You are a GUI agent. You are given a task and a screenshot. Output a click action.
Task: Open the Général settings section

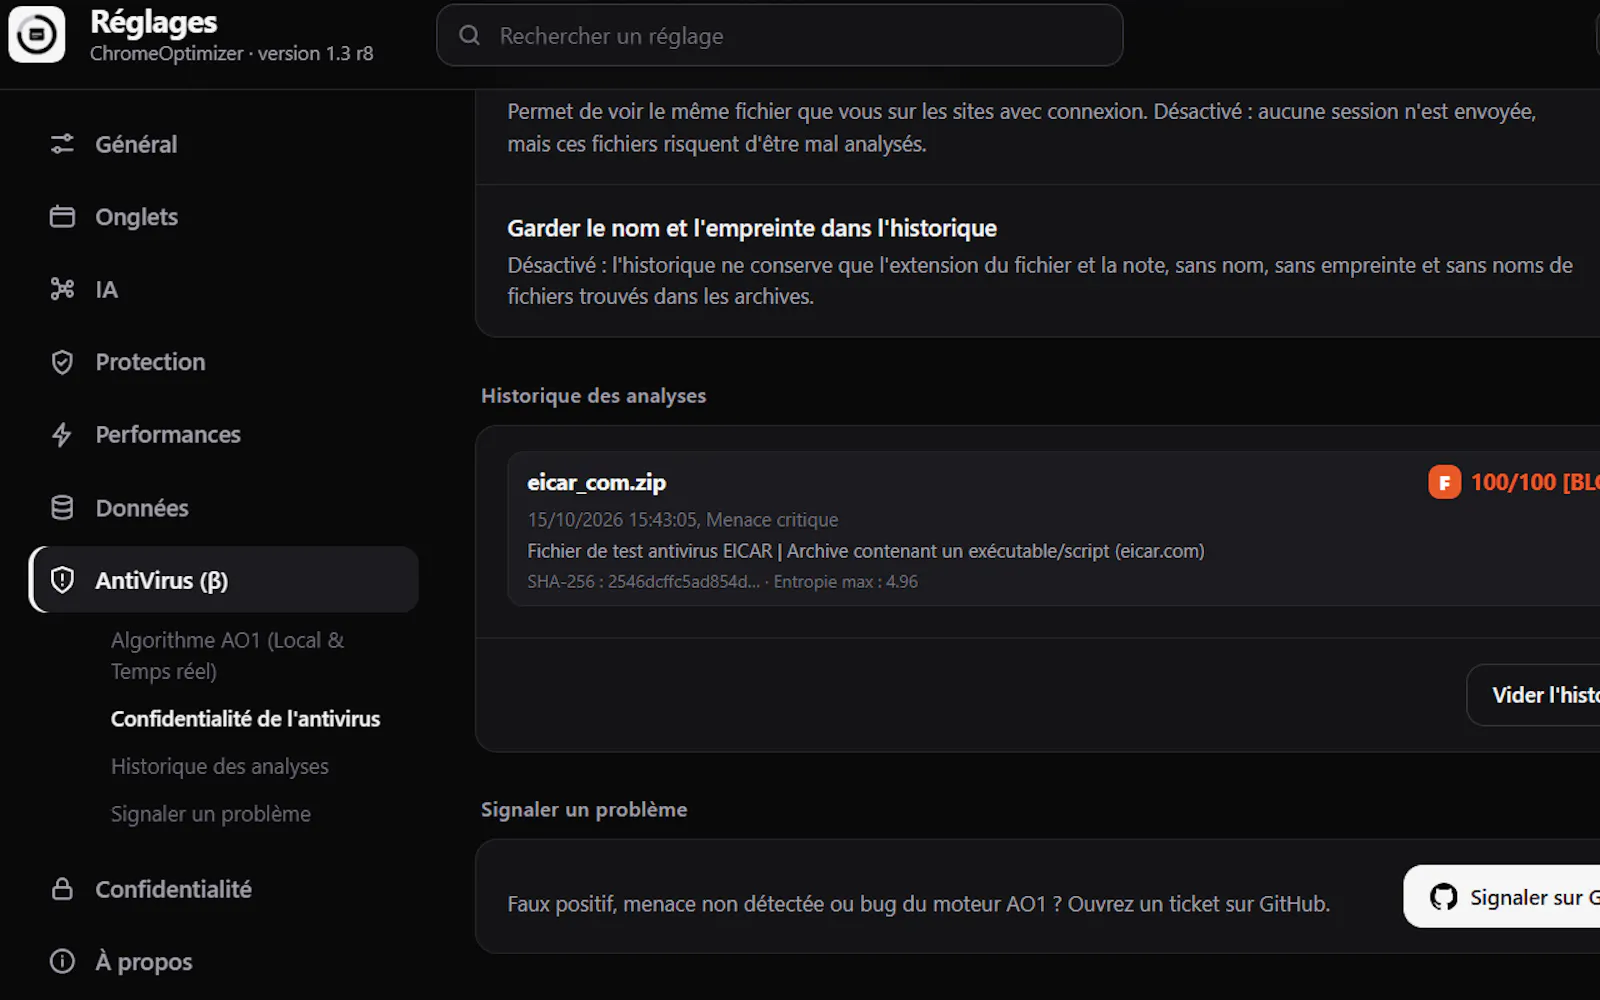coord(223,144)
